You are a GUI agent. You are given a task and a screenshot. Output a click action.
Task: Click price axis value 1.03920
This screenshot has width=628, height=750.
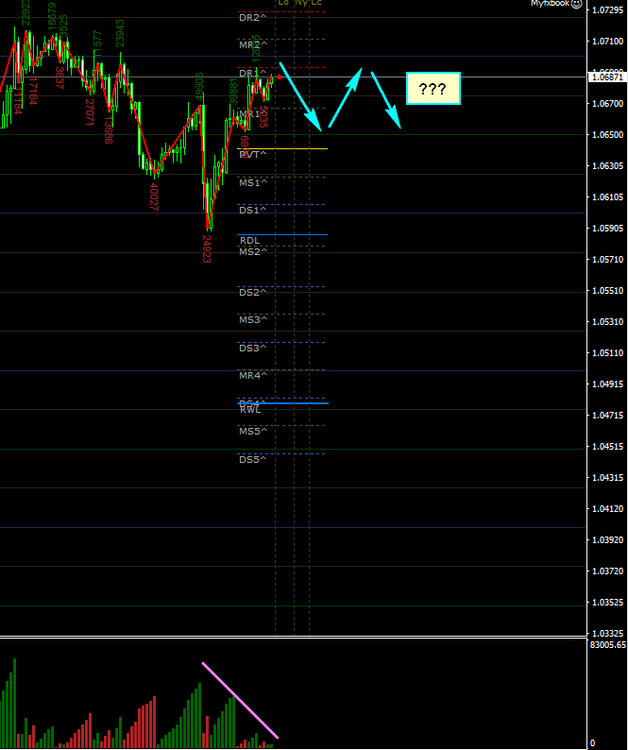[x=608, y=540]
